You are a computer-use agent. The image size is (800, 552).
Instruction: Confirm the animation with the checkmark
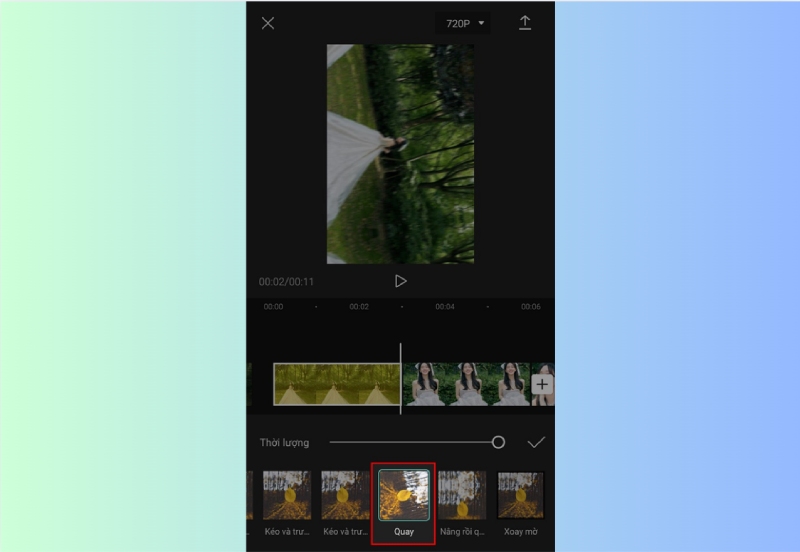click(x=536, y=442)
